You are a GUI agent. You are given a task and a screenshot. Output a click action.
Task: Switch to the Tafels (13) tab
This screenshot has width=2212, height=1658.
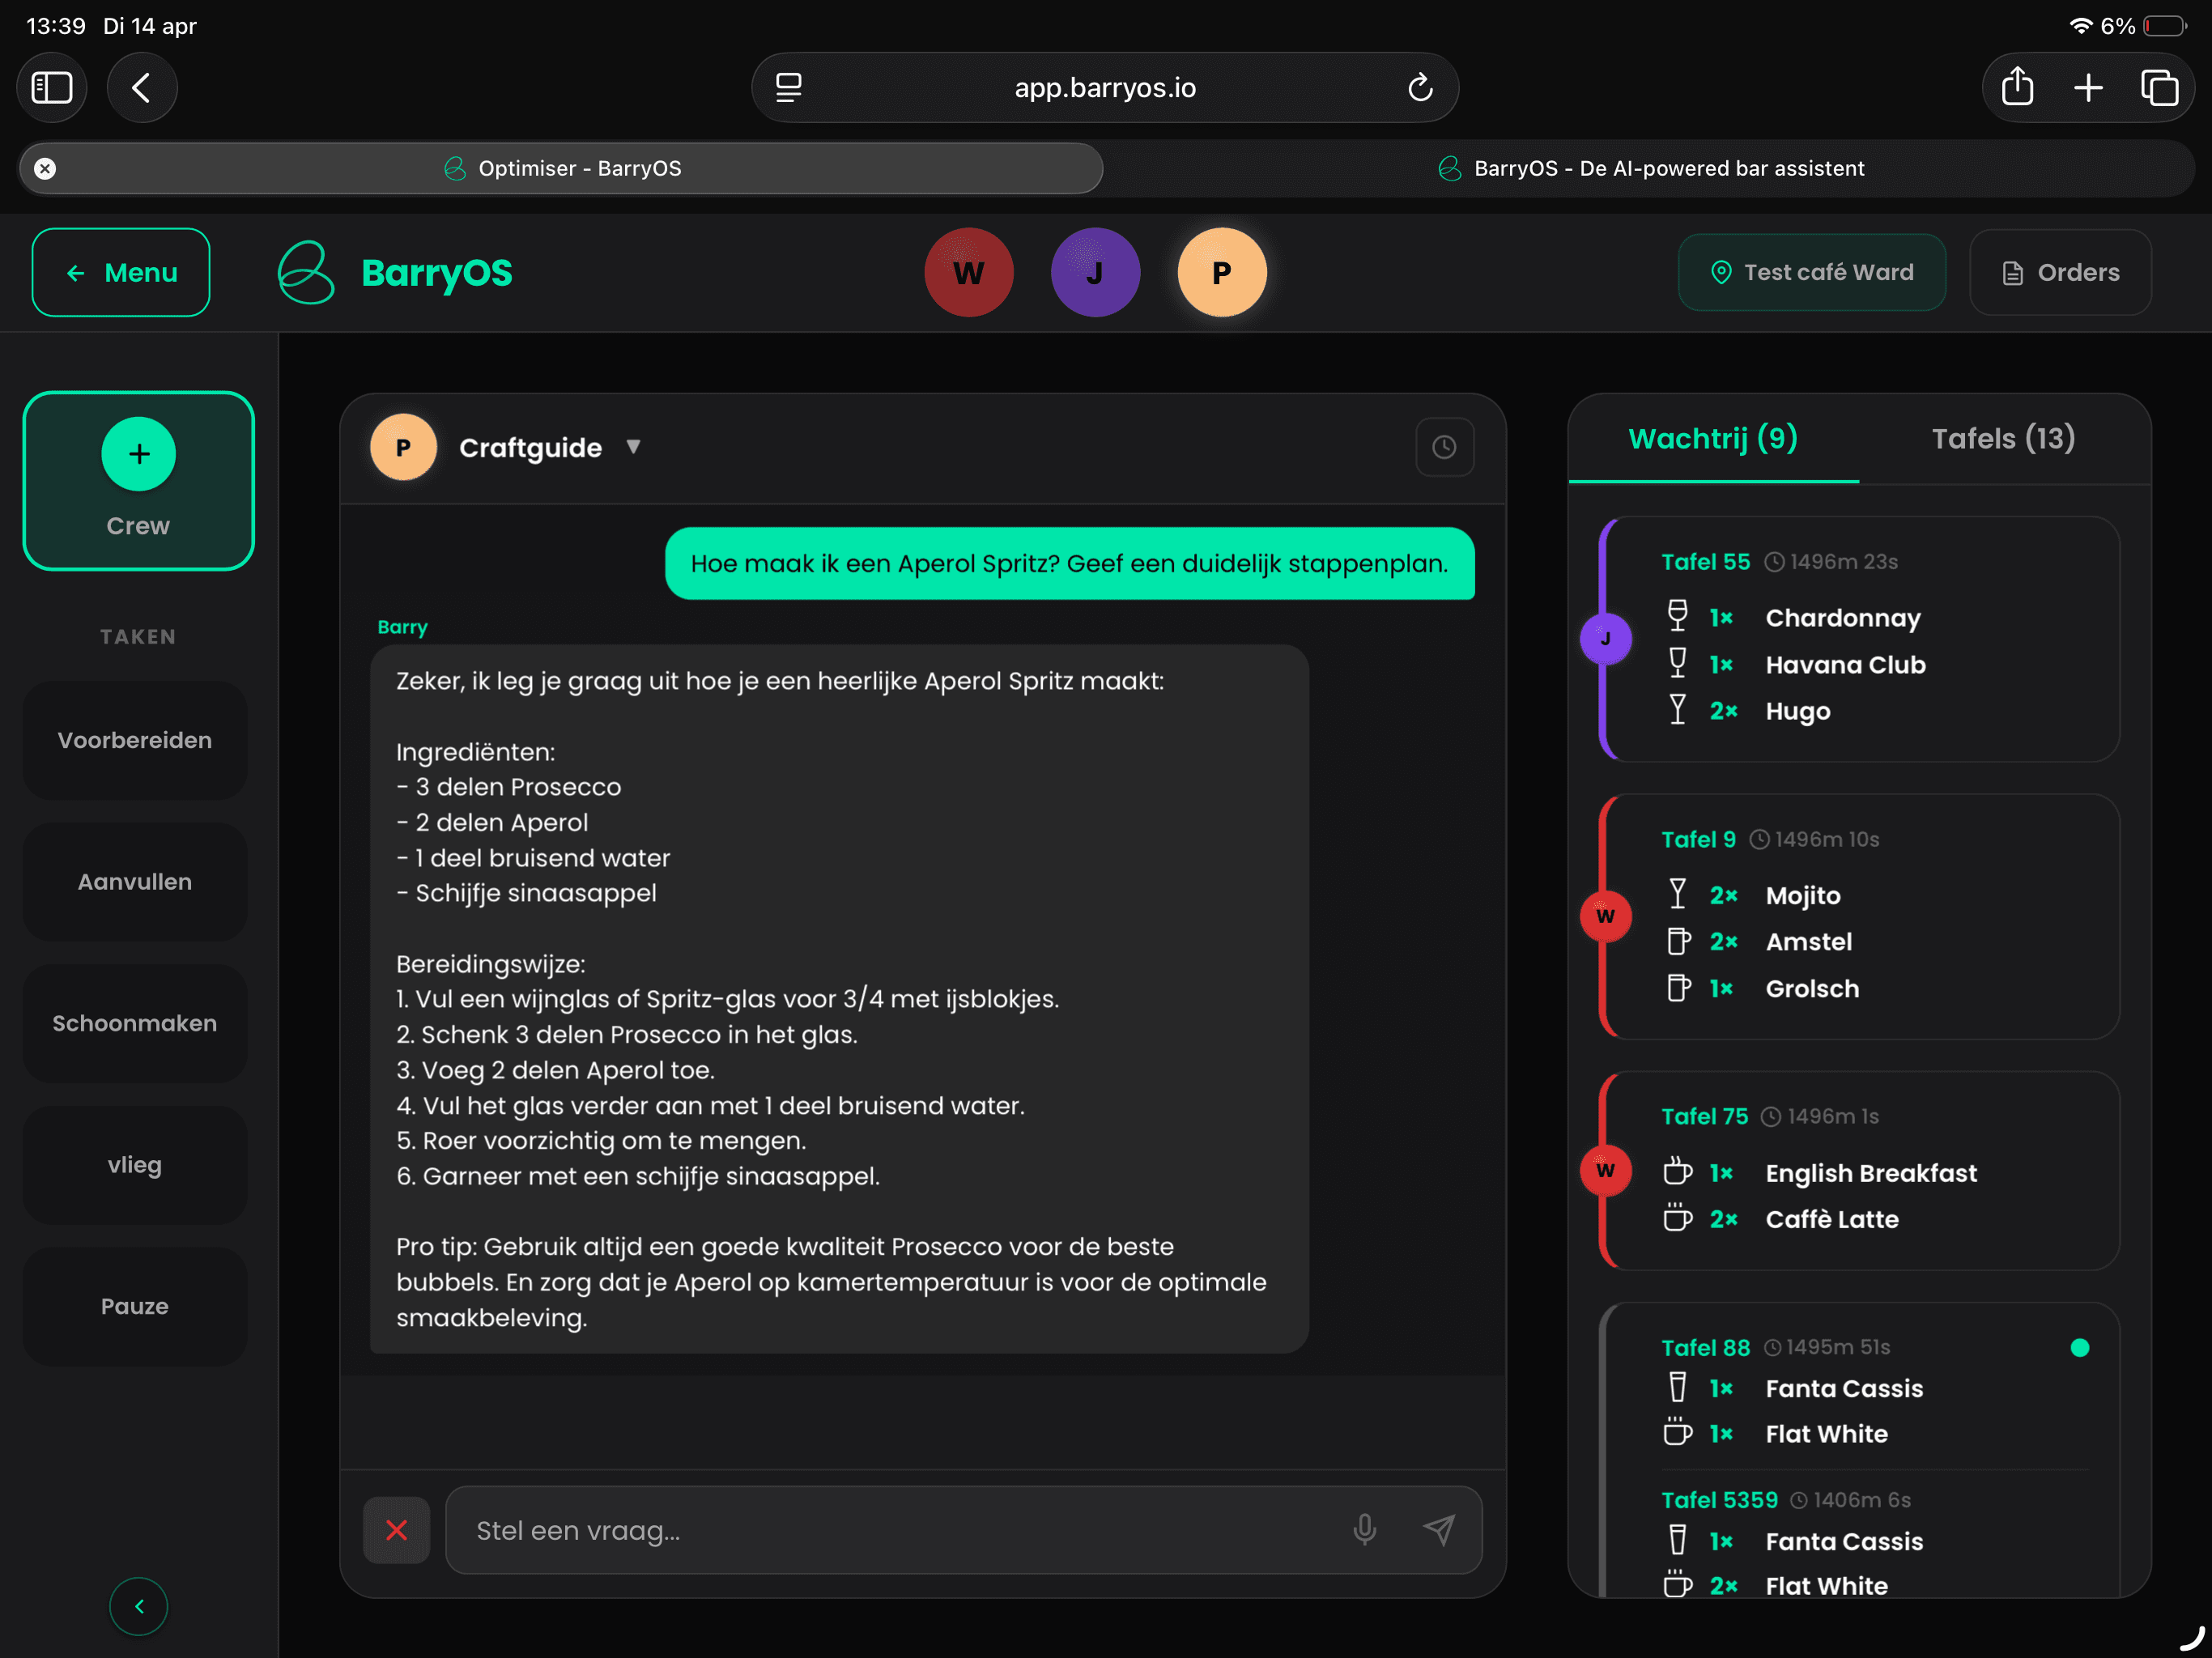point(2003,438)
